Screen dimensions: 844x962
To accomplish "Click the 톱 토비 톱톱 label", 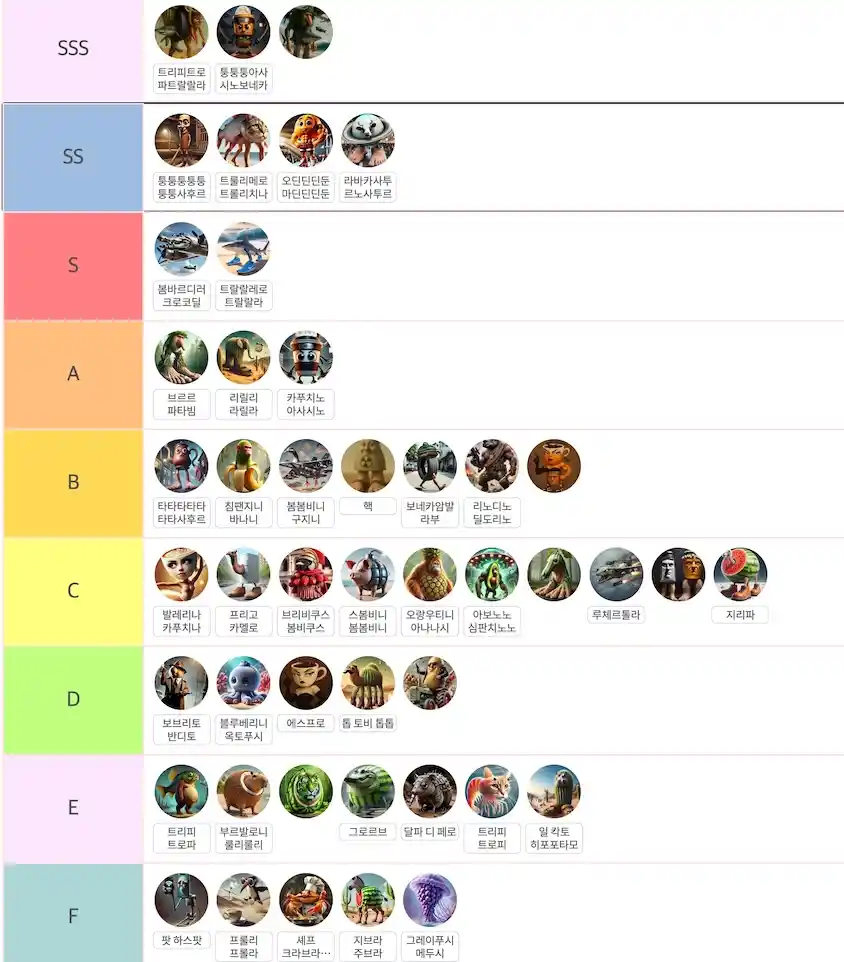I will [367, 723].
